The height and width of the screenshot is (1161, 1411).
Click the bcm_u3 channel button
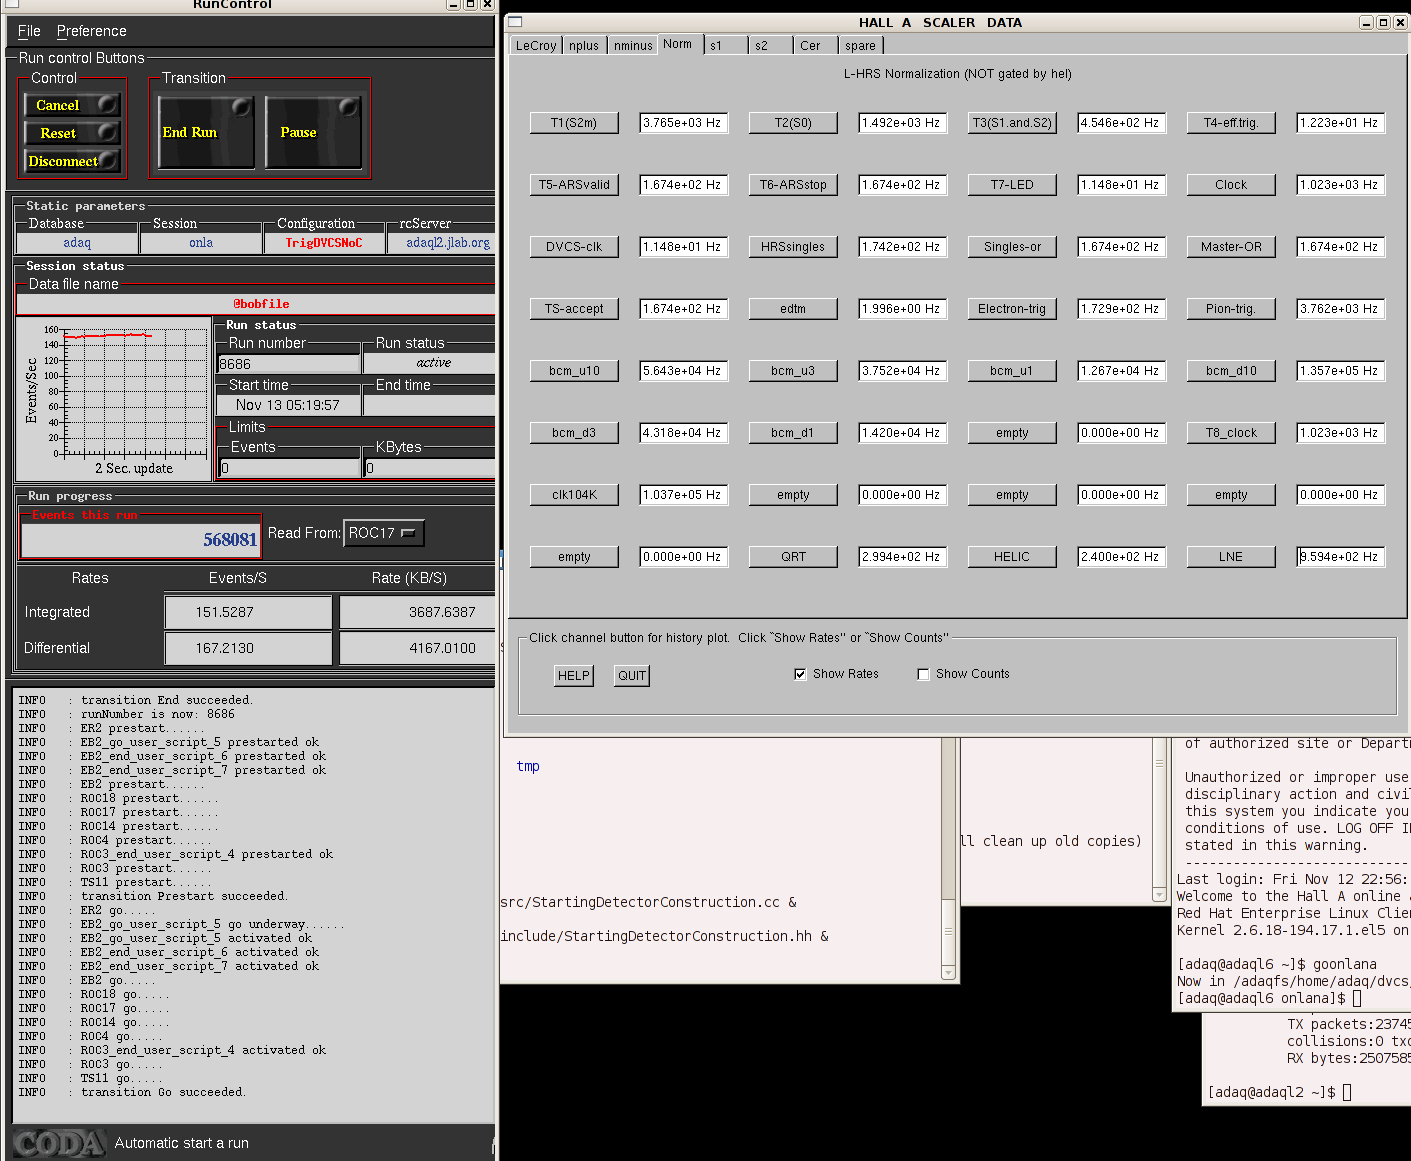tap(793, 371)
